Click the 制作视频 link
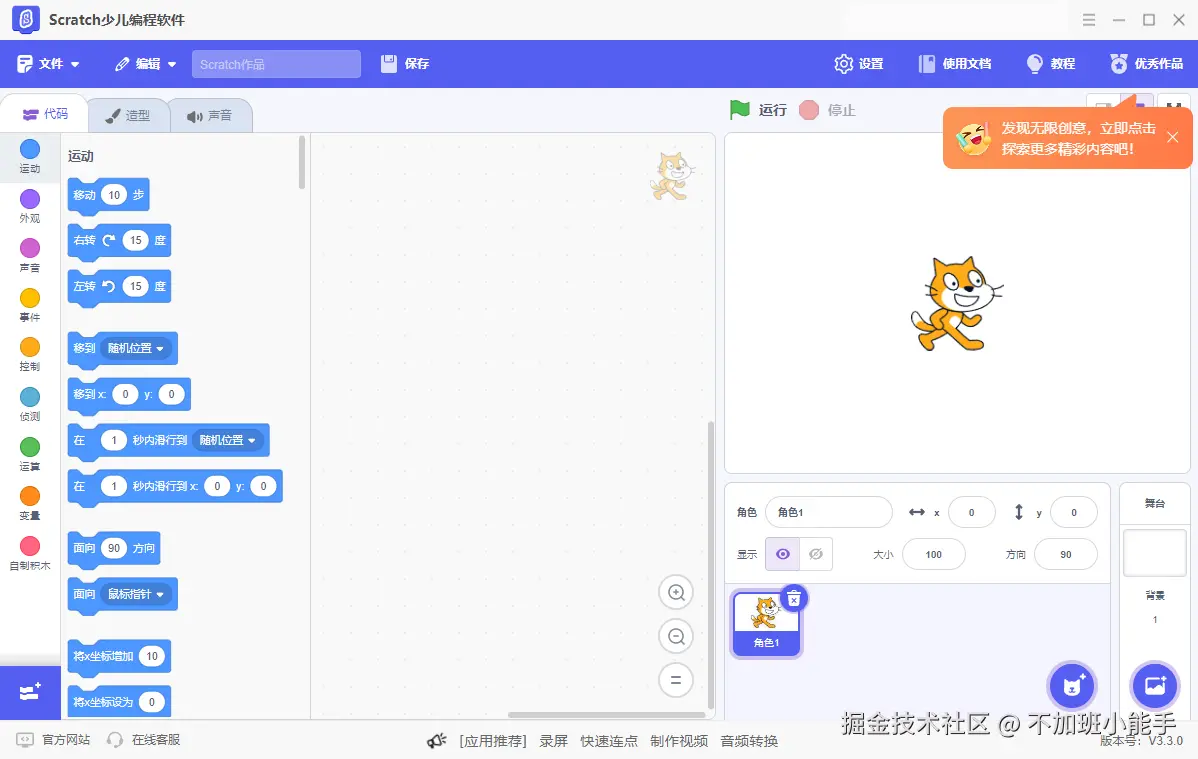The height and width of the screenshot is (759, 1198). click(x=679, y=741)
